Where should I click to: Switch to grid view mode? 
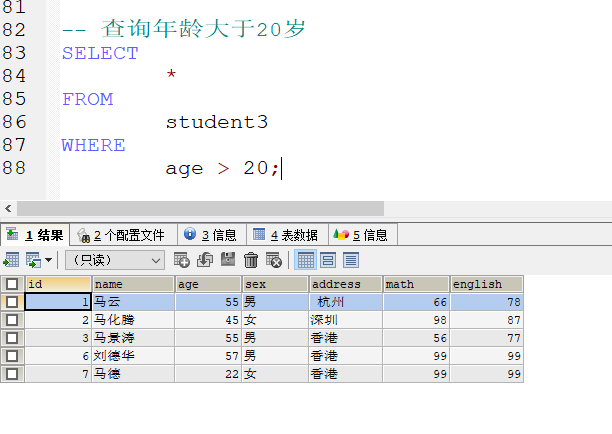[x=305, y=260]
